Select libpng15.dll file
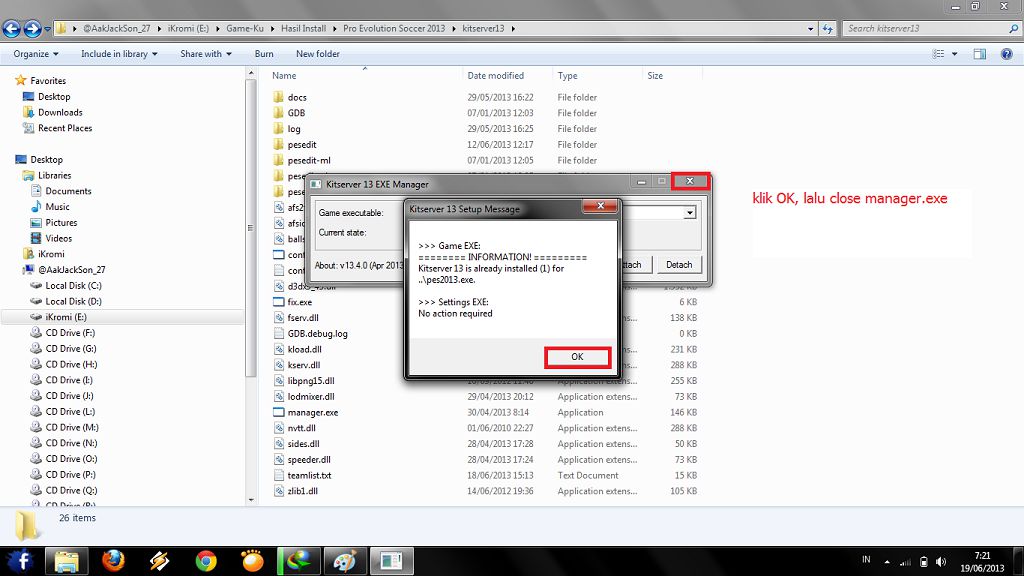Image resolution: width=1024 pixels, height=576 pixels. point(311,381)
